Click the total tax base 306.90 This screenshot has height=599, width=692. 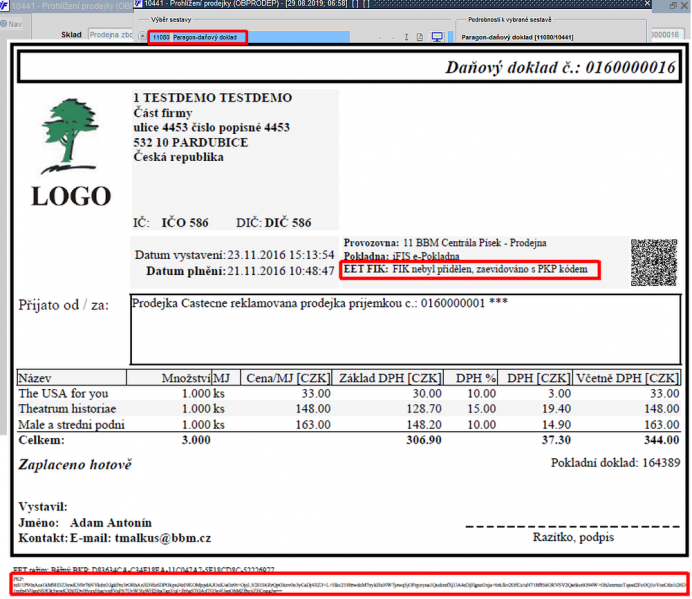click(x=424, y=440)
